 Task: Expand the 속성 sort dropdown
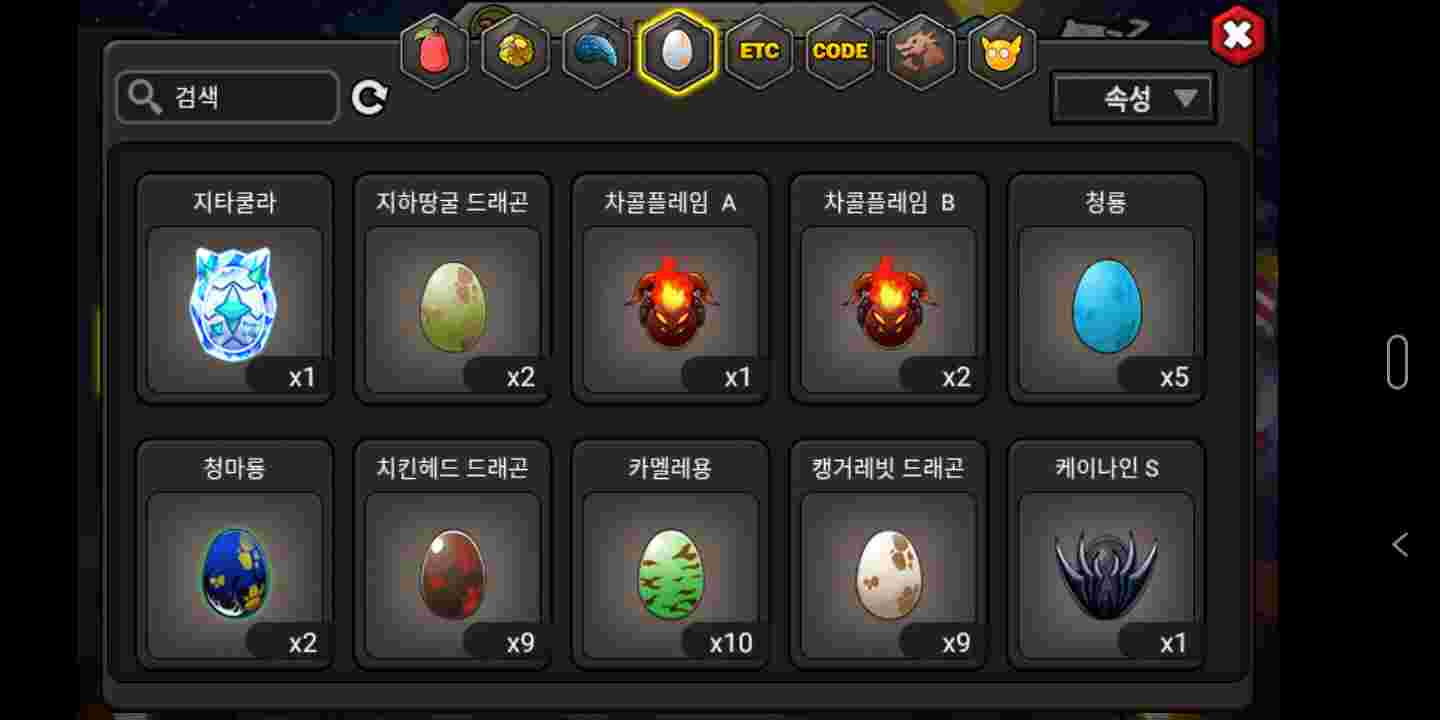1133,98
